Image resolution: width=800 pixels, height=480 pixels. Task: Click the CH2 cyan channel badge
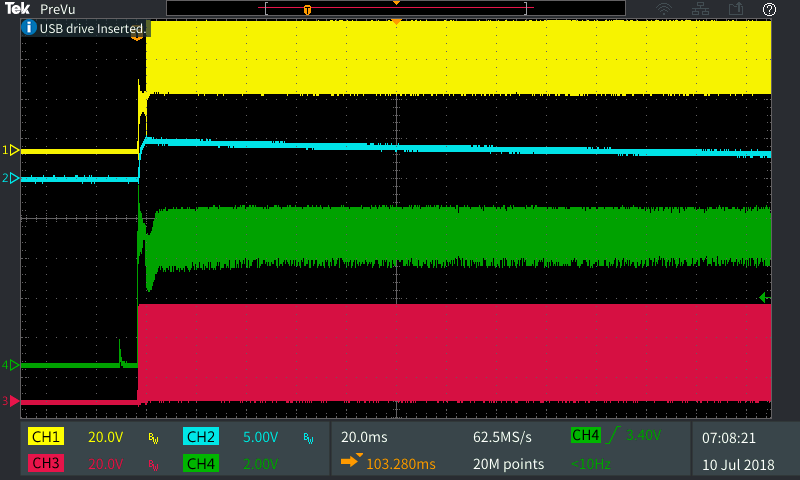pyautogui.click(x=201, y=437)
